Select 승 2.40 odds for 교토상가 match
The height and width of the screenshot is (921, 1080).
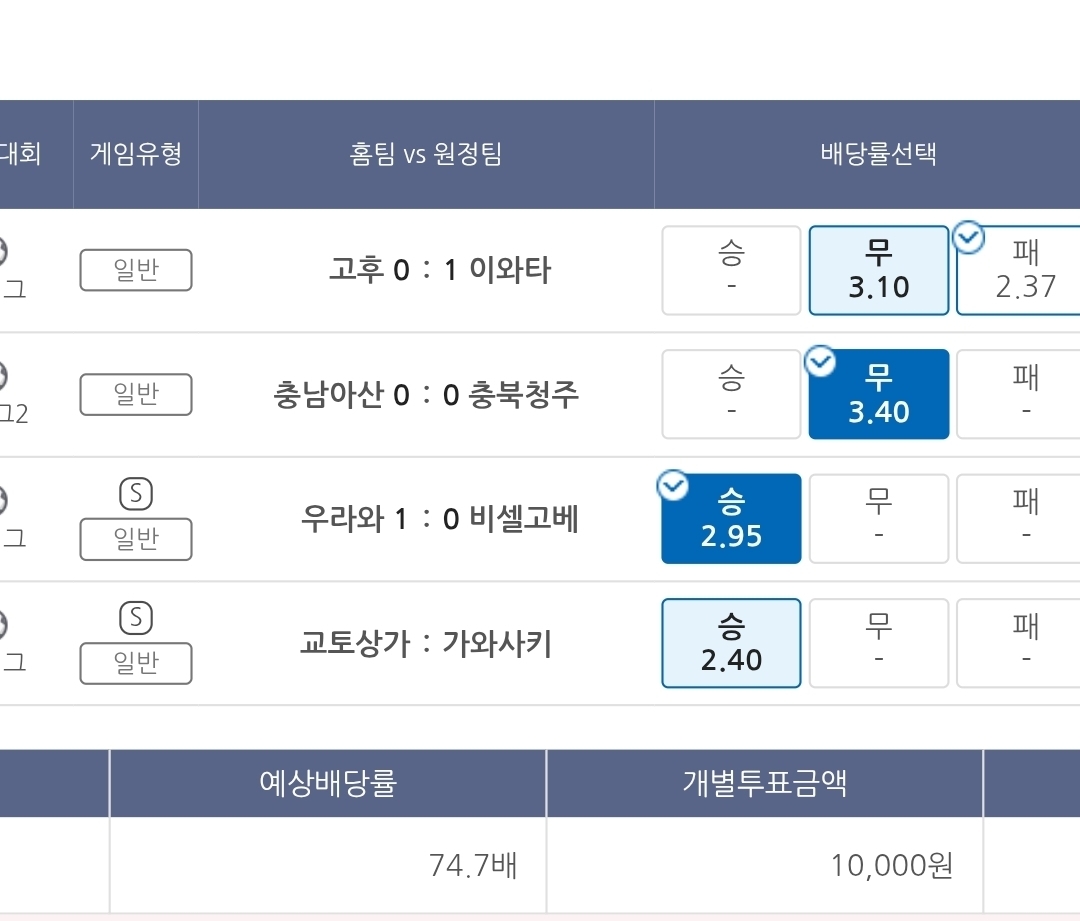click(731, 643)
